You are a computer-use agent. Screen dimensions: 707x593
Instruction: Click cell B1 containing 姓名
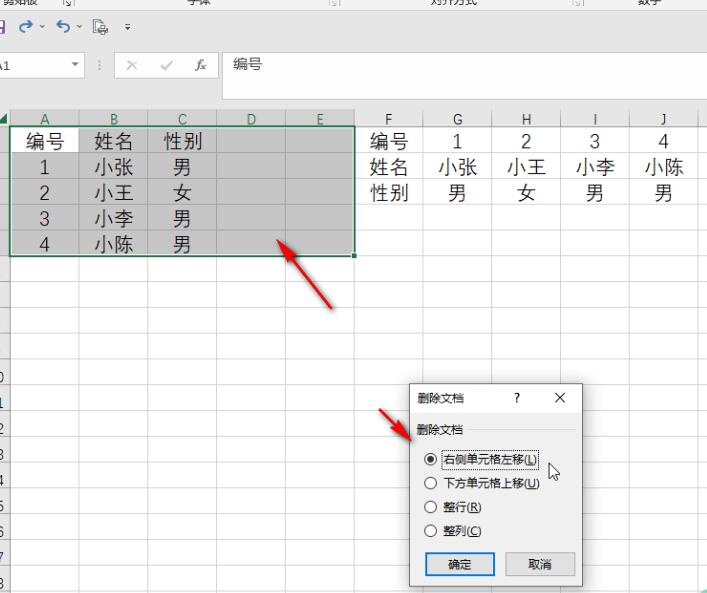coord(114,140)
